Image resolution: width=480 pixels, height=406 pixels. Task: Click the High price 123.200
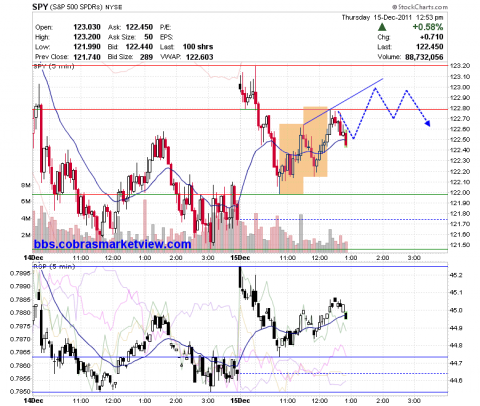pyautogui.click(x=87, y=37)
